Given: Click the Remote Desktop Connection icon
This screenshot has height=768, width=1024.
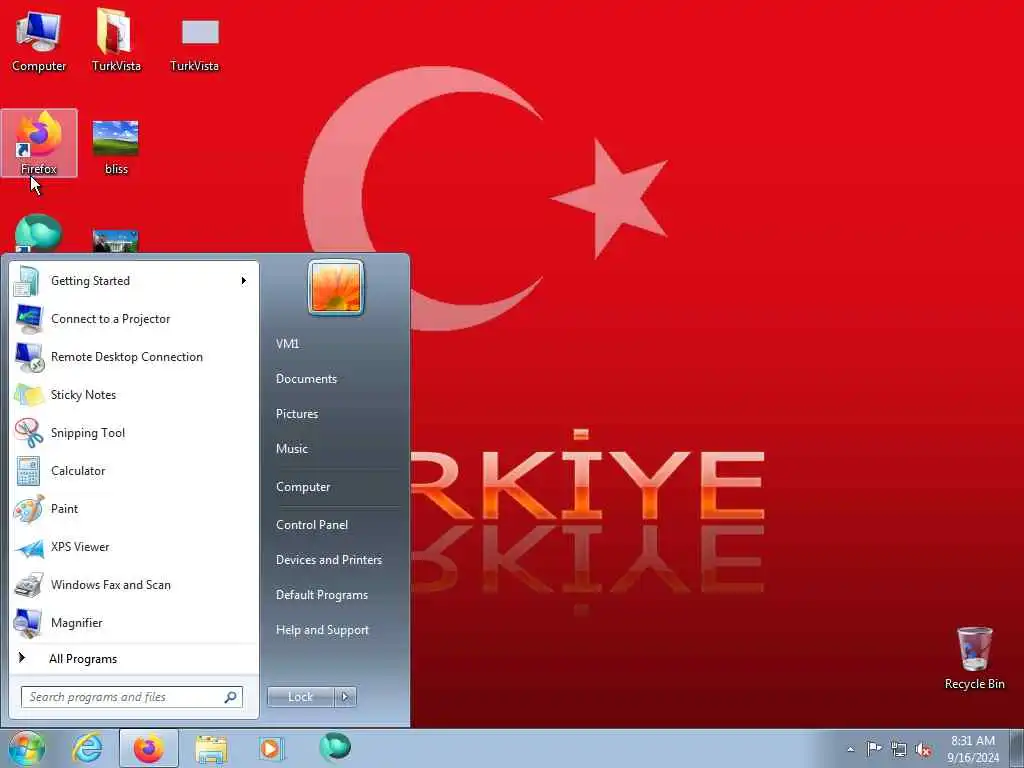Looking at the screenshot, I should 29,357.
